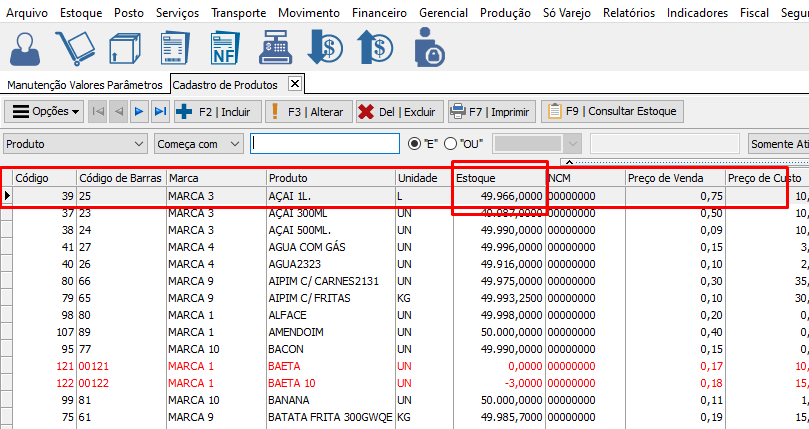
Task: Open the Opções dropdown menu
Action: click(x=47, y=112)
